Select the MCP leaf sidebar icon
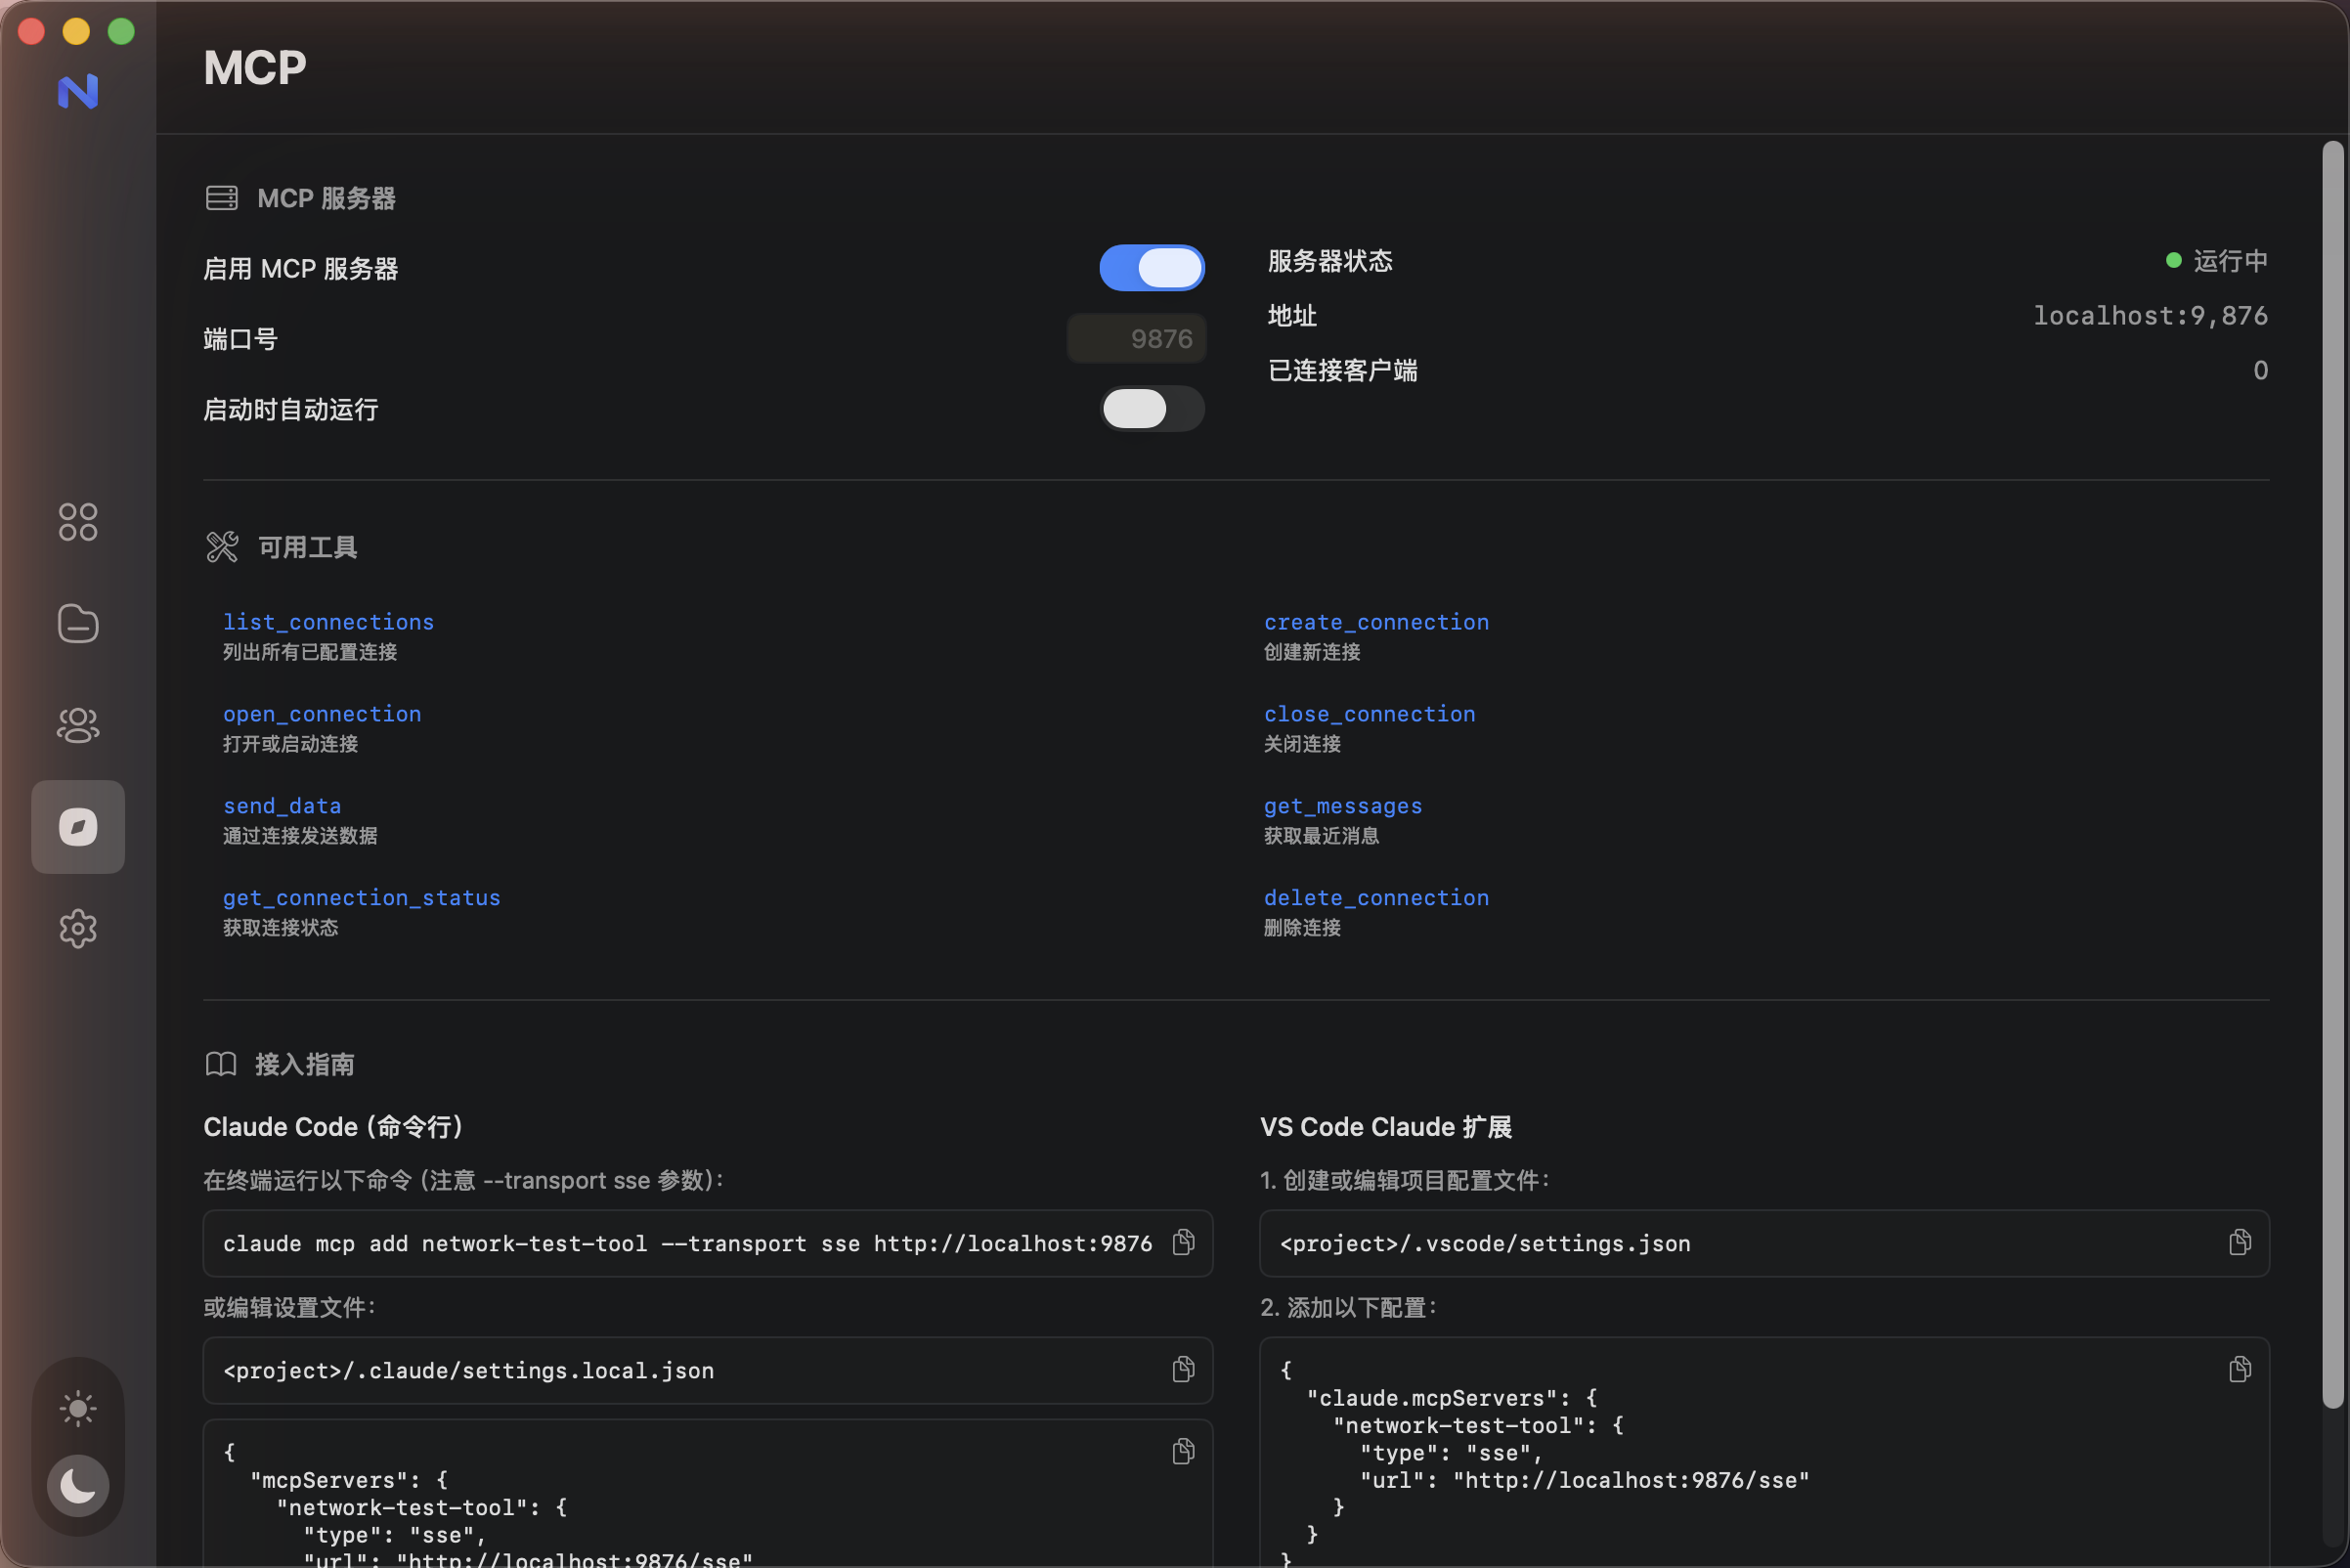Screen dimensions: 2350x1568 [78, 827]
